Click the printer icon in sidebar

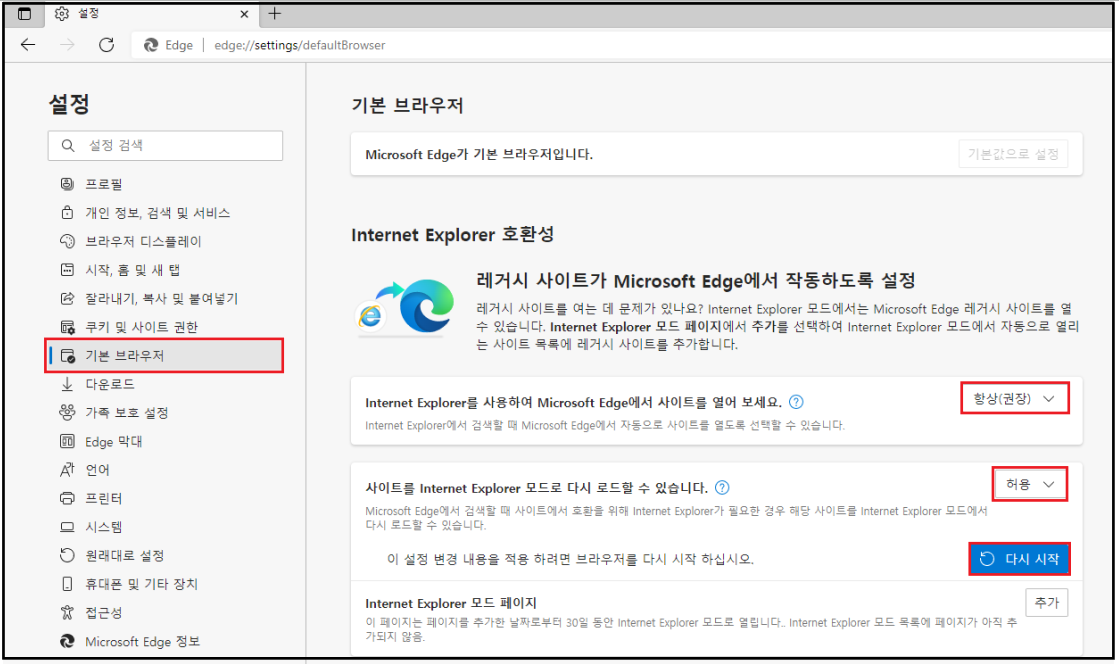tap(67, 498)
